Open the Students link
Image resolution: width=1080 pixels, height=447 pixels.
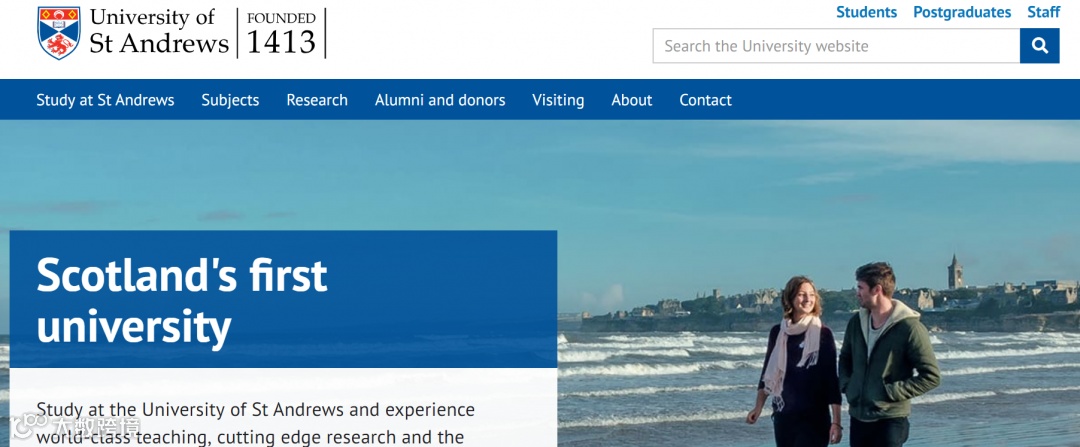point(866,12)
